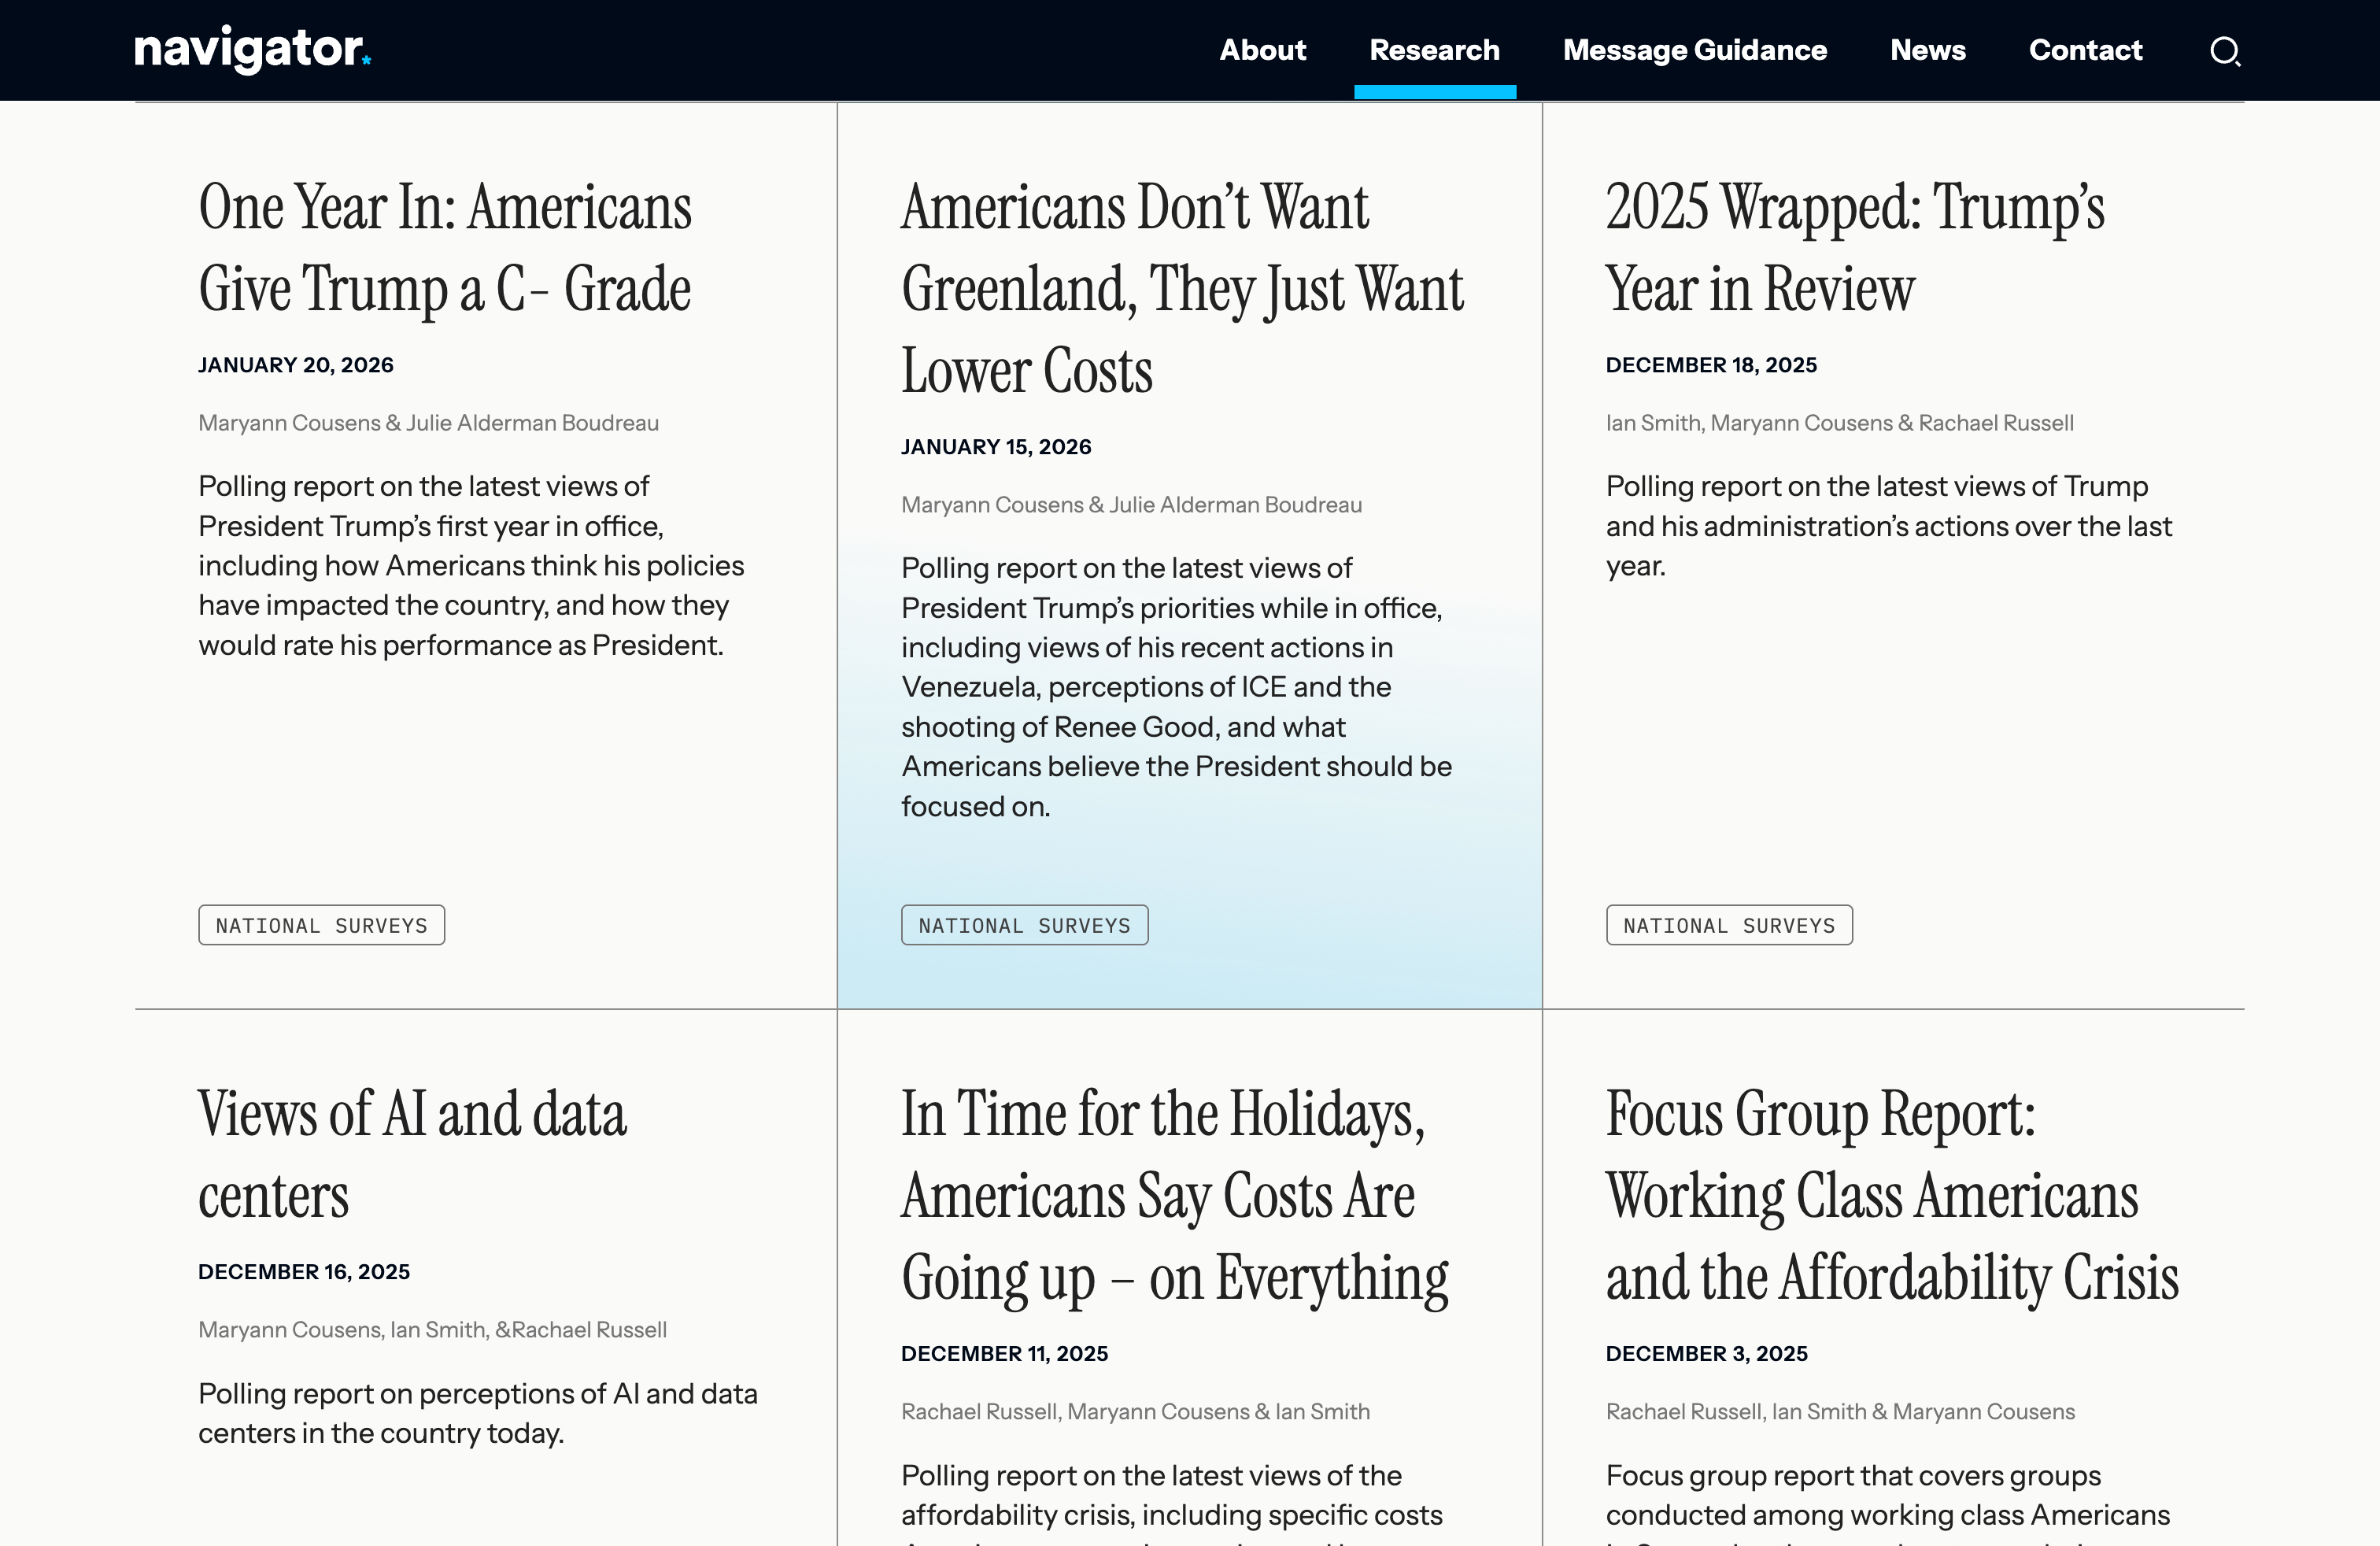Open 'Americans Don't Want Greenland' article

click(1182, 288)
